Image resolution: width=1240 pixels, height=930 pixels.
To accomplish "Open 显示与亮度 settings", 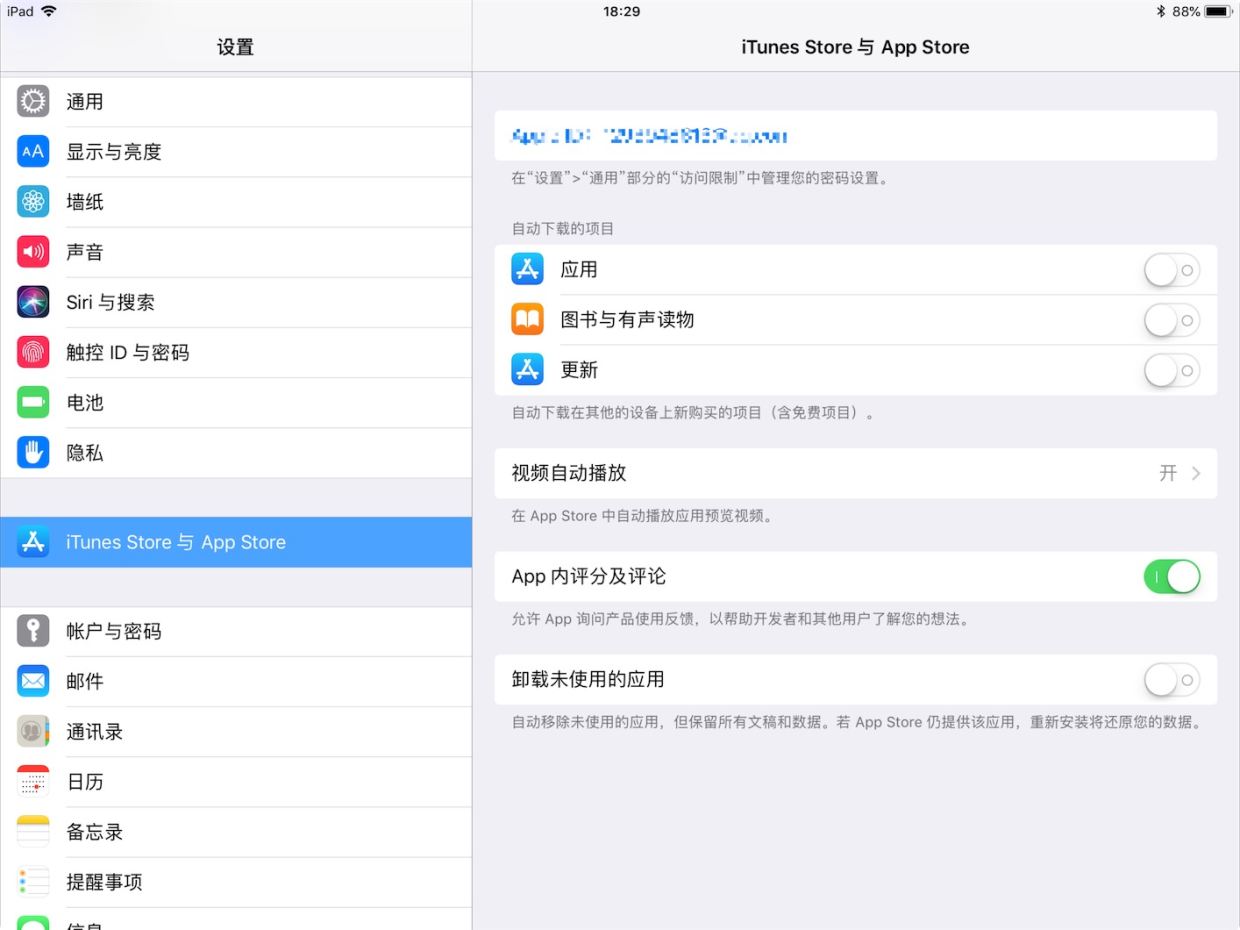I will pos(236,151).
